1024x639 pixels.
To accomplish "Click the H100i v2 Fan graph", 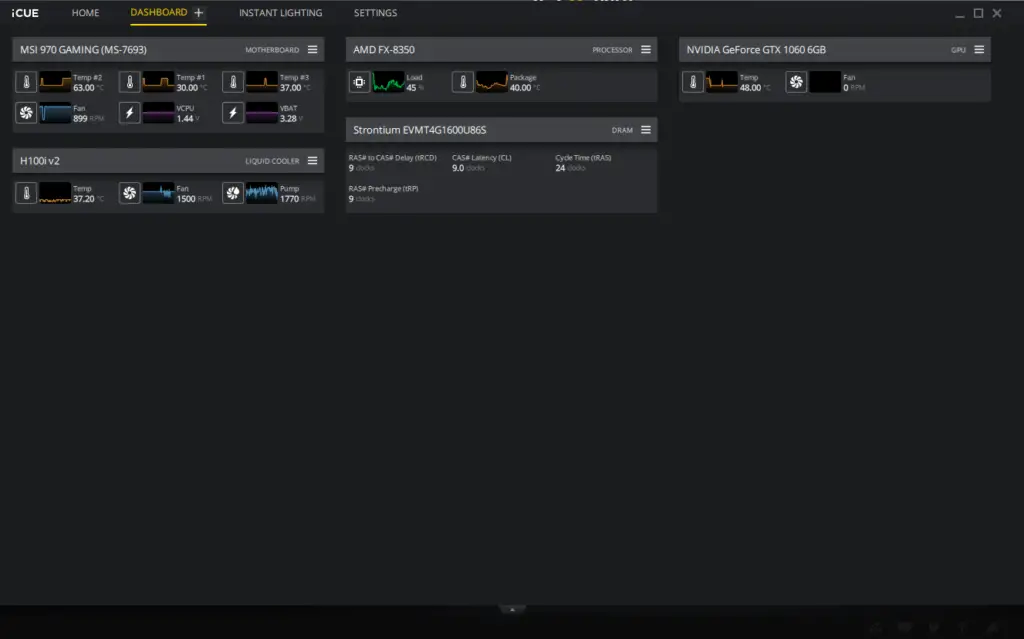I will click(158, 193).
